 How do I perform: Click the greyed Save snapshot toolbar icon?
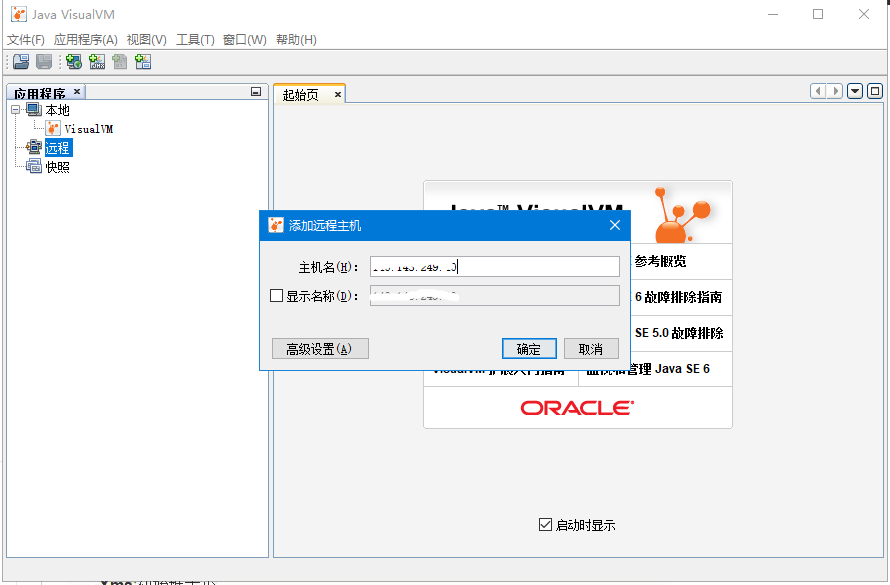44,62
